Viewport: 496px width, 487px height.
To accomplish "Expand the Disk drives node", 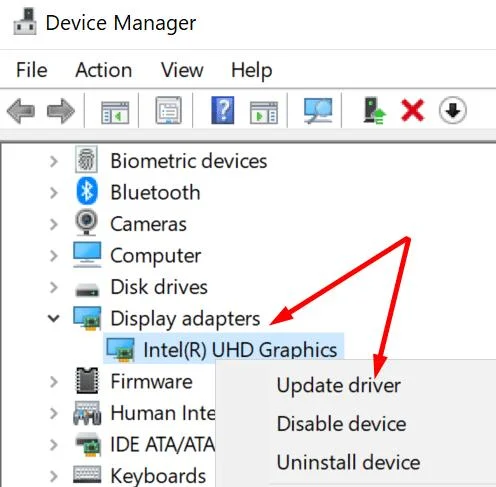I will tap(53, 287).
